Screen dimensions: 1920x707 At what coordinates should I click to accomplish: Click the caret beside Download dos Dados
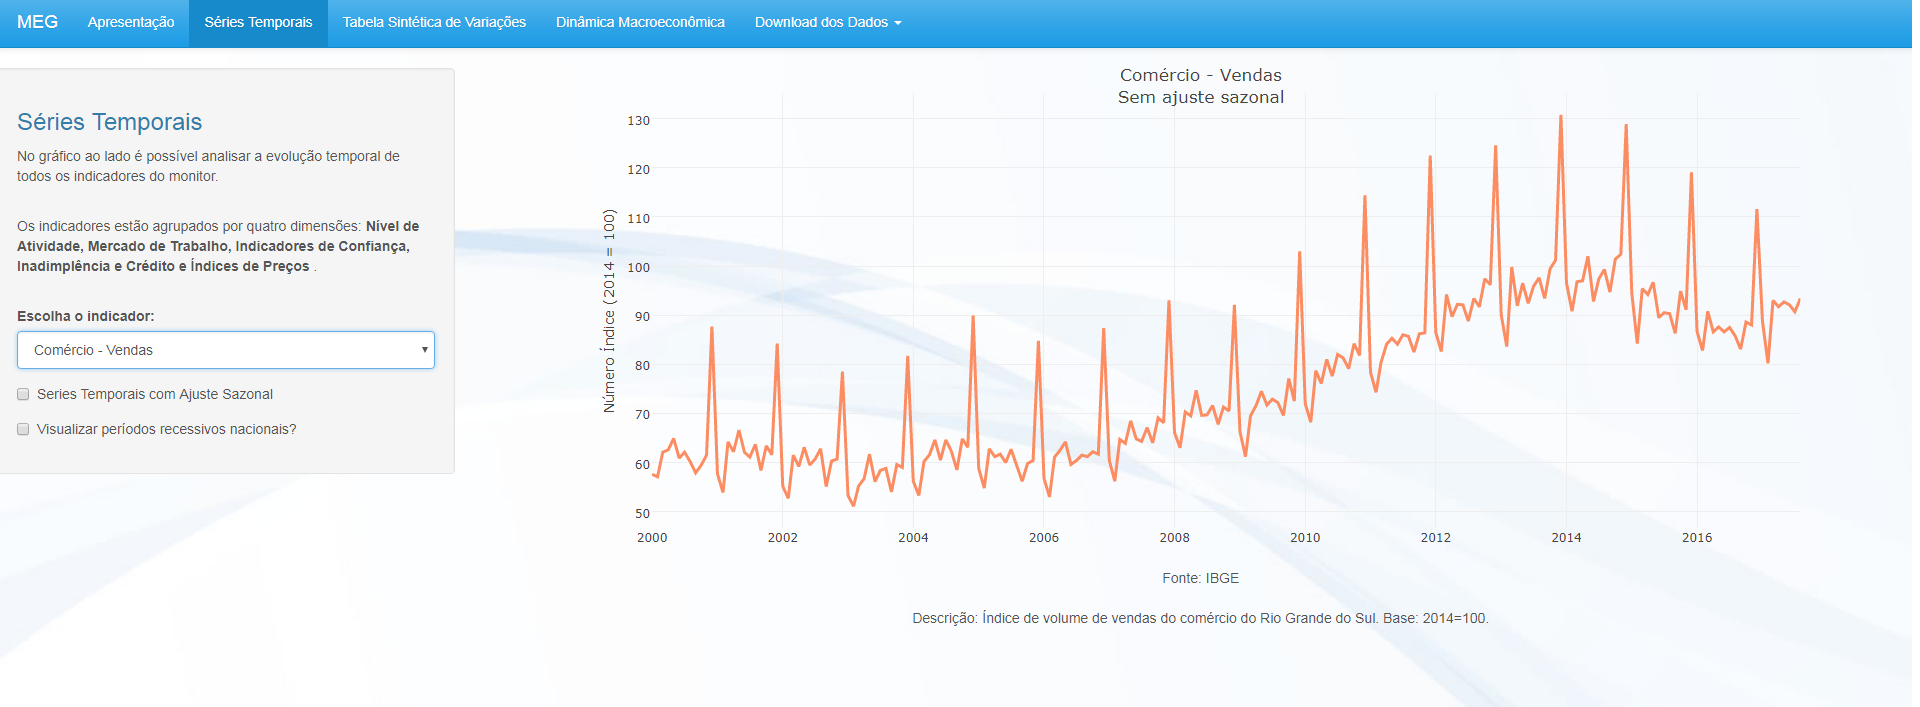[x=898, y=23]
